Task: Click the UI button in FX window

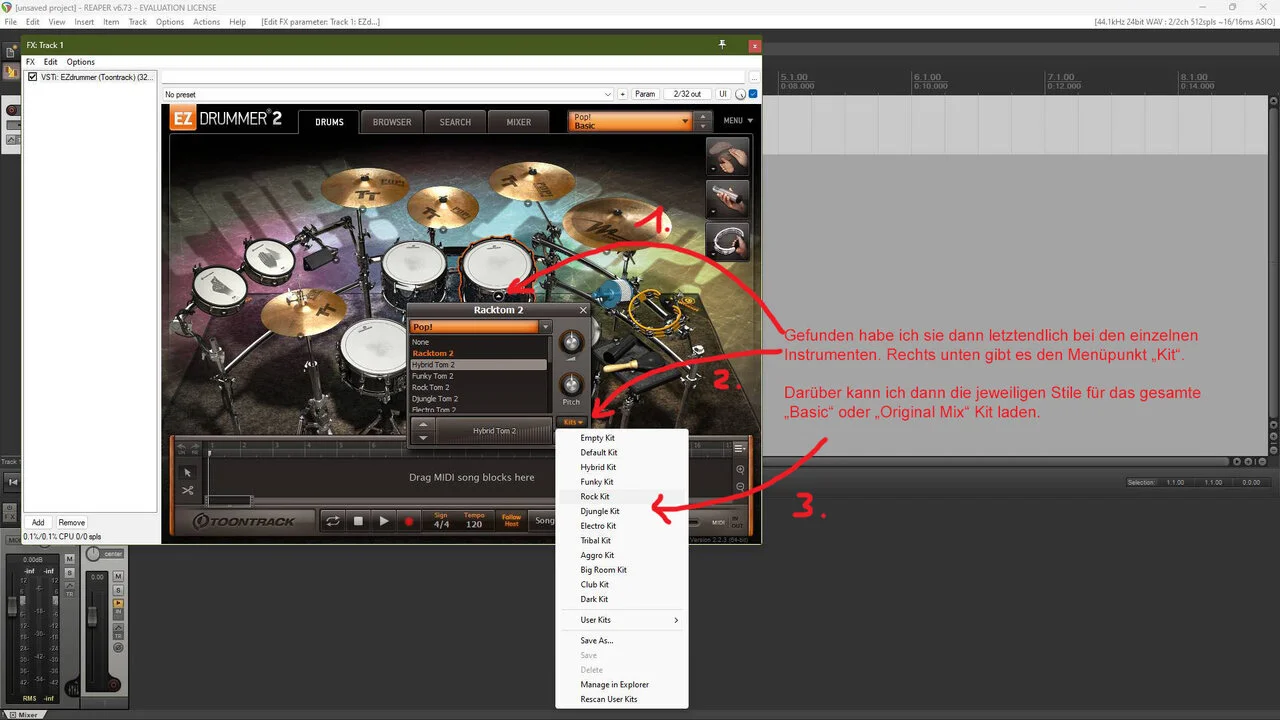Action: pos(722,94)
